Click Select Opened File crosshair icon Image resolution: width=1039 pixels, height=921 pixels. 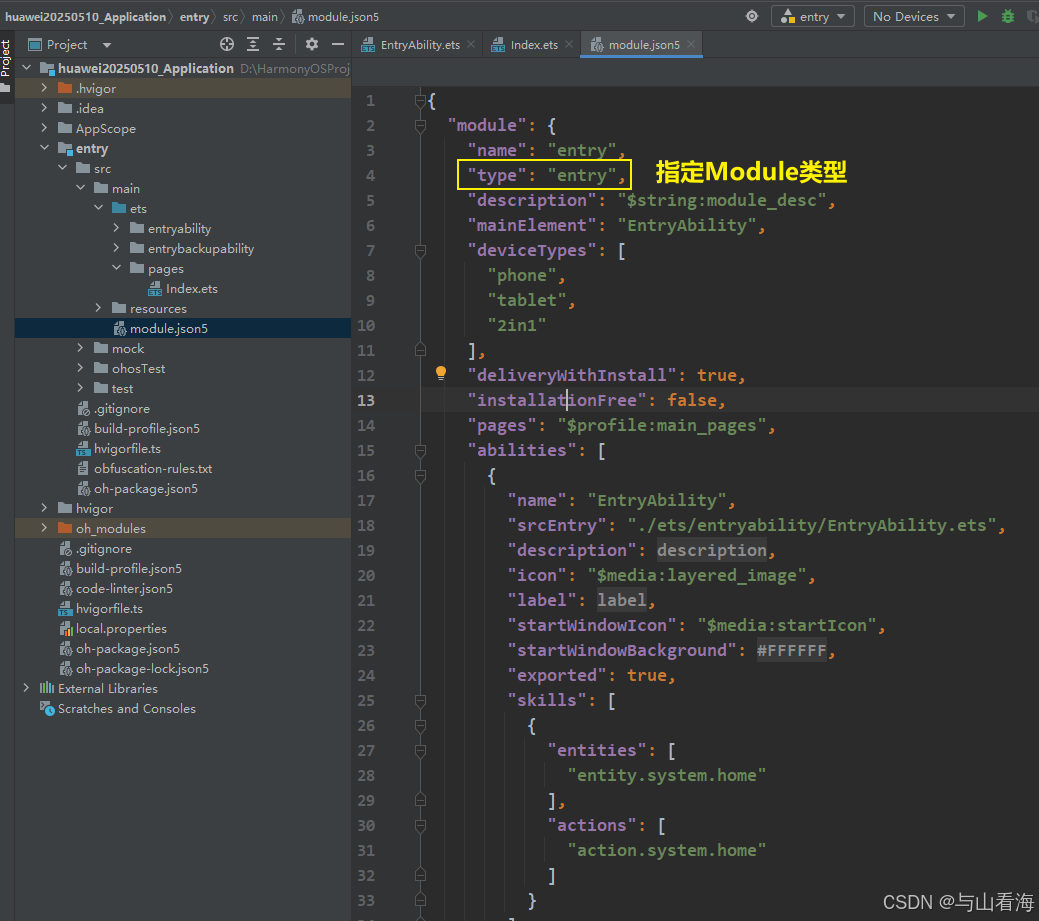(227, 44)
